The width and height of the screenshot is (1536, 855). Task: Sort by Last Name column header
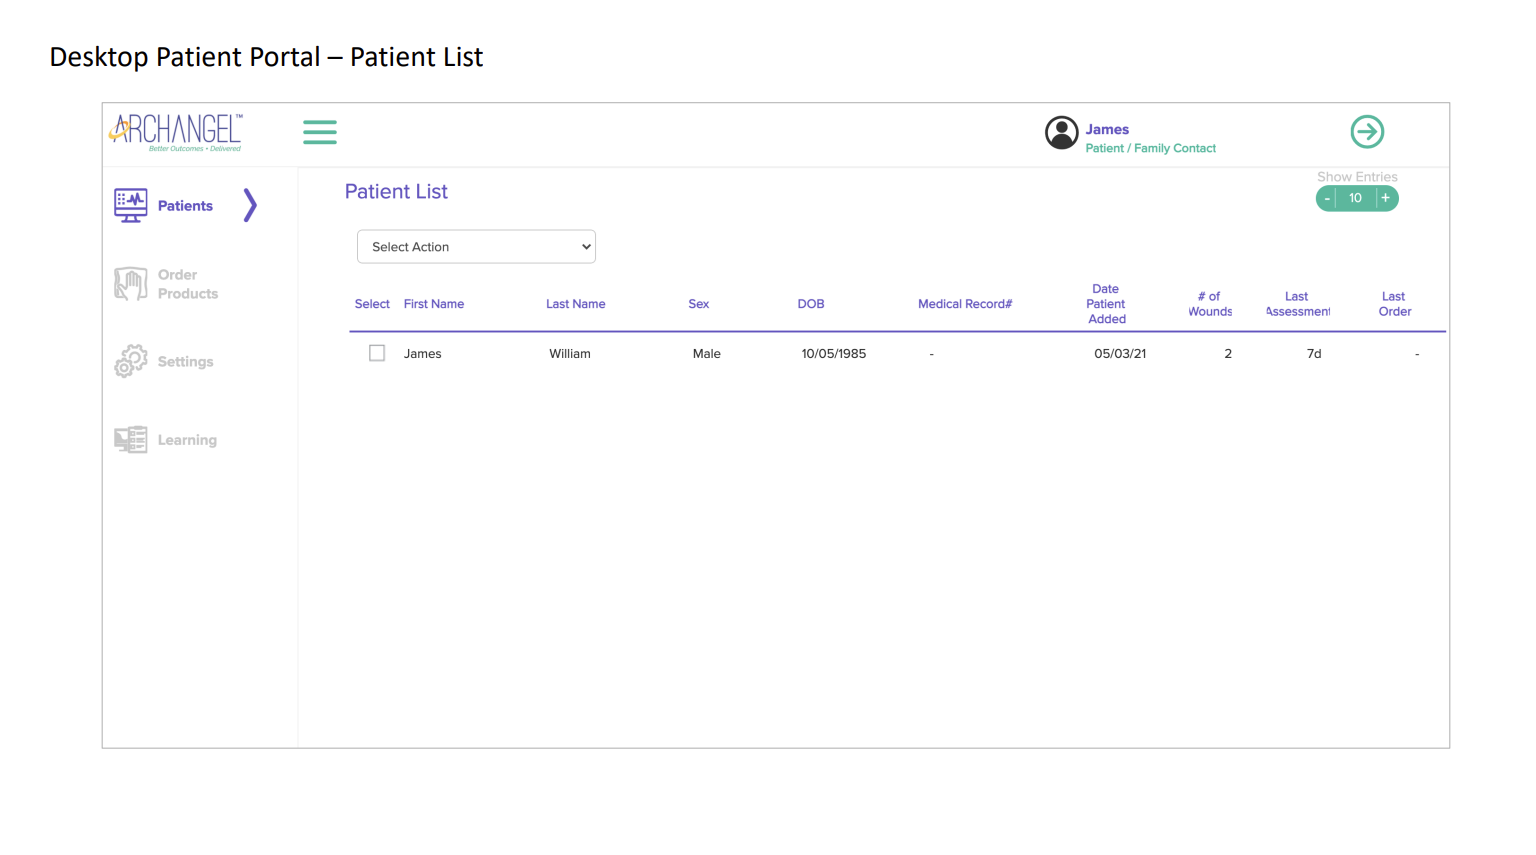coord(575,304)
